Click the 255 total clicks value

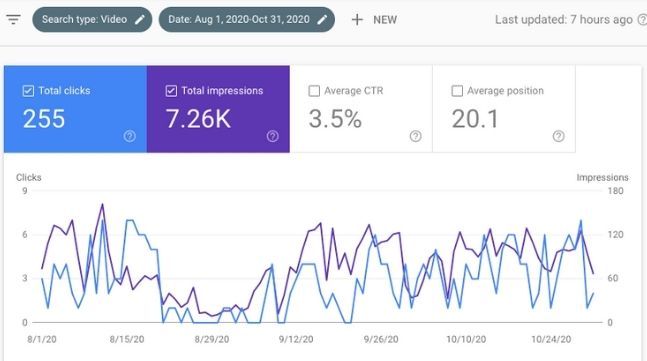pos(44,119)
